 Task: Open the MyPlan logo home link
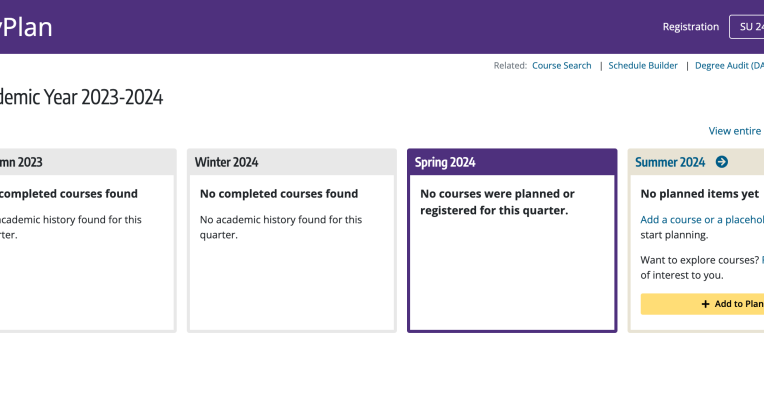click(x=26, y=27)
